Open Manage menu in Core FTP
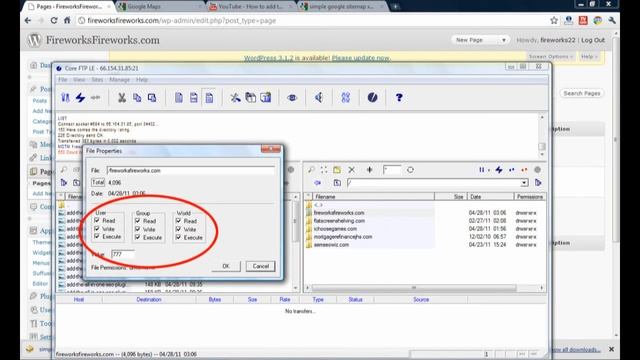The height and width of the screenshot is (360, 640). pyautogui.click(x=119, y=80)
